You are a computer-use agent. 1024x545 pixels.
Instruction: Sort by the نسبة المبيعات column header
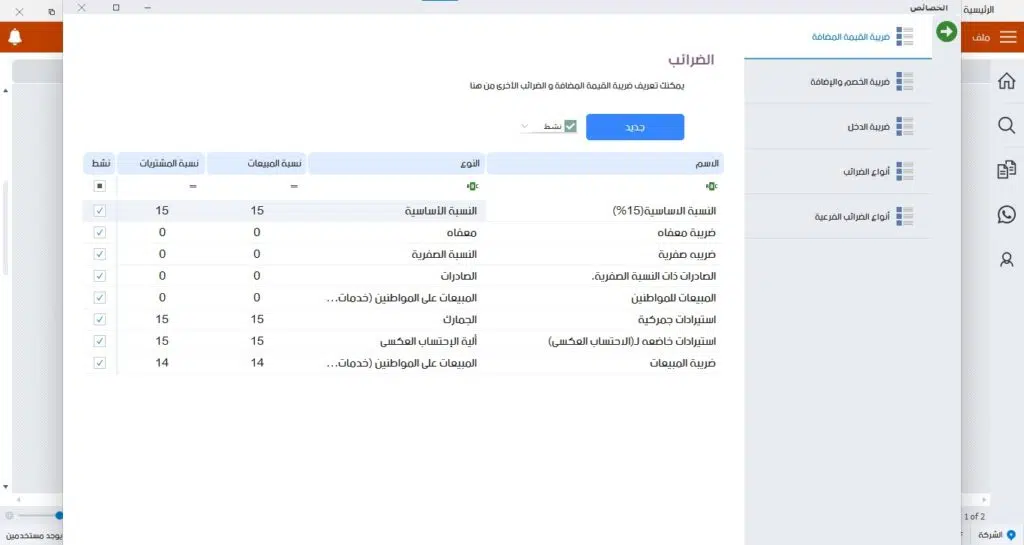pyautogui.click(x=257, y=163)
